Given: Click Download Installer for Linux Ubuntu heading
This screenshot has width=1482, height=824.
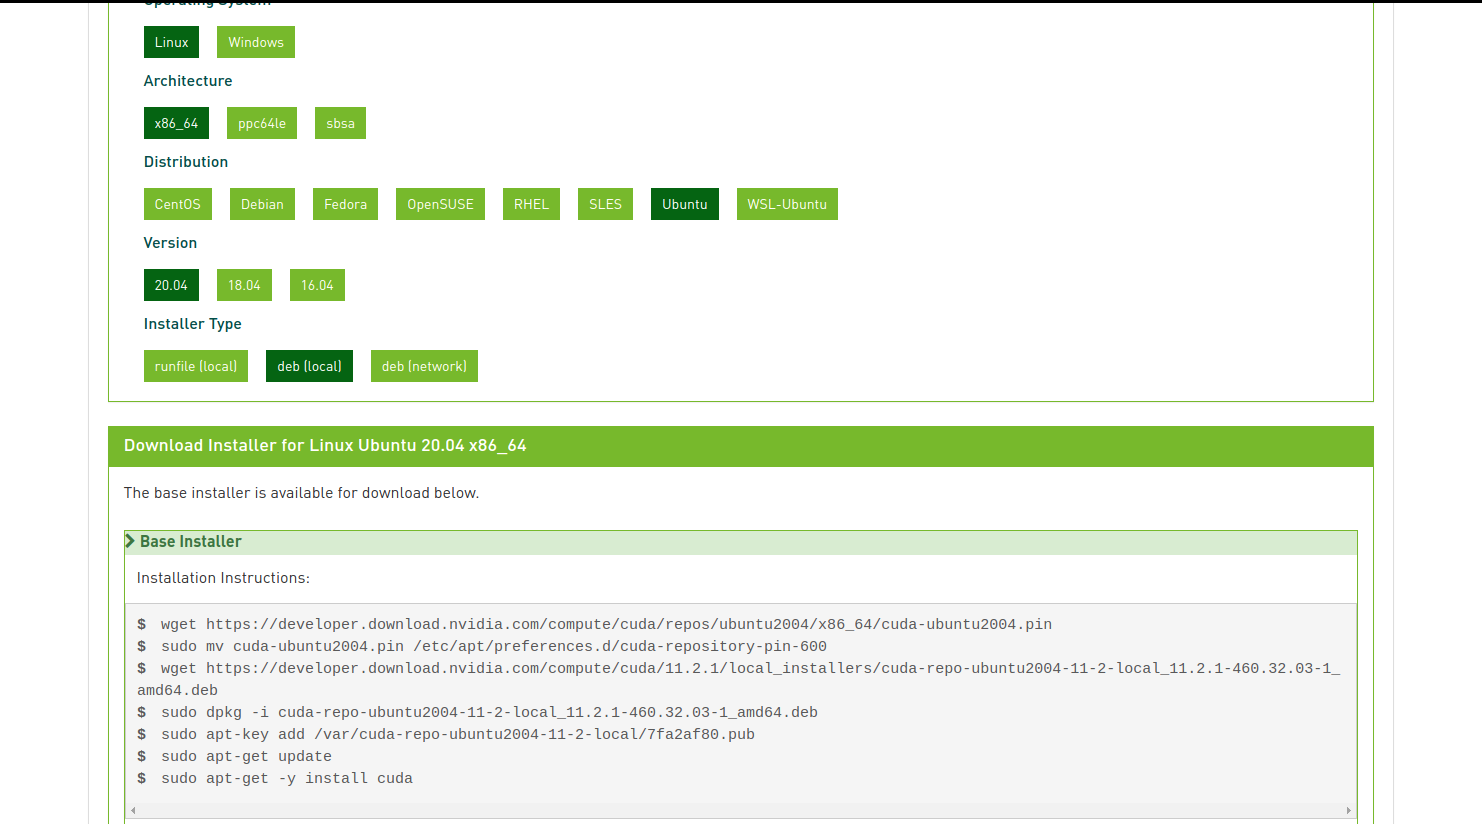Looking at the screenshot, I should pos(325,446).
